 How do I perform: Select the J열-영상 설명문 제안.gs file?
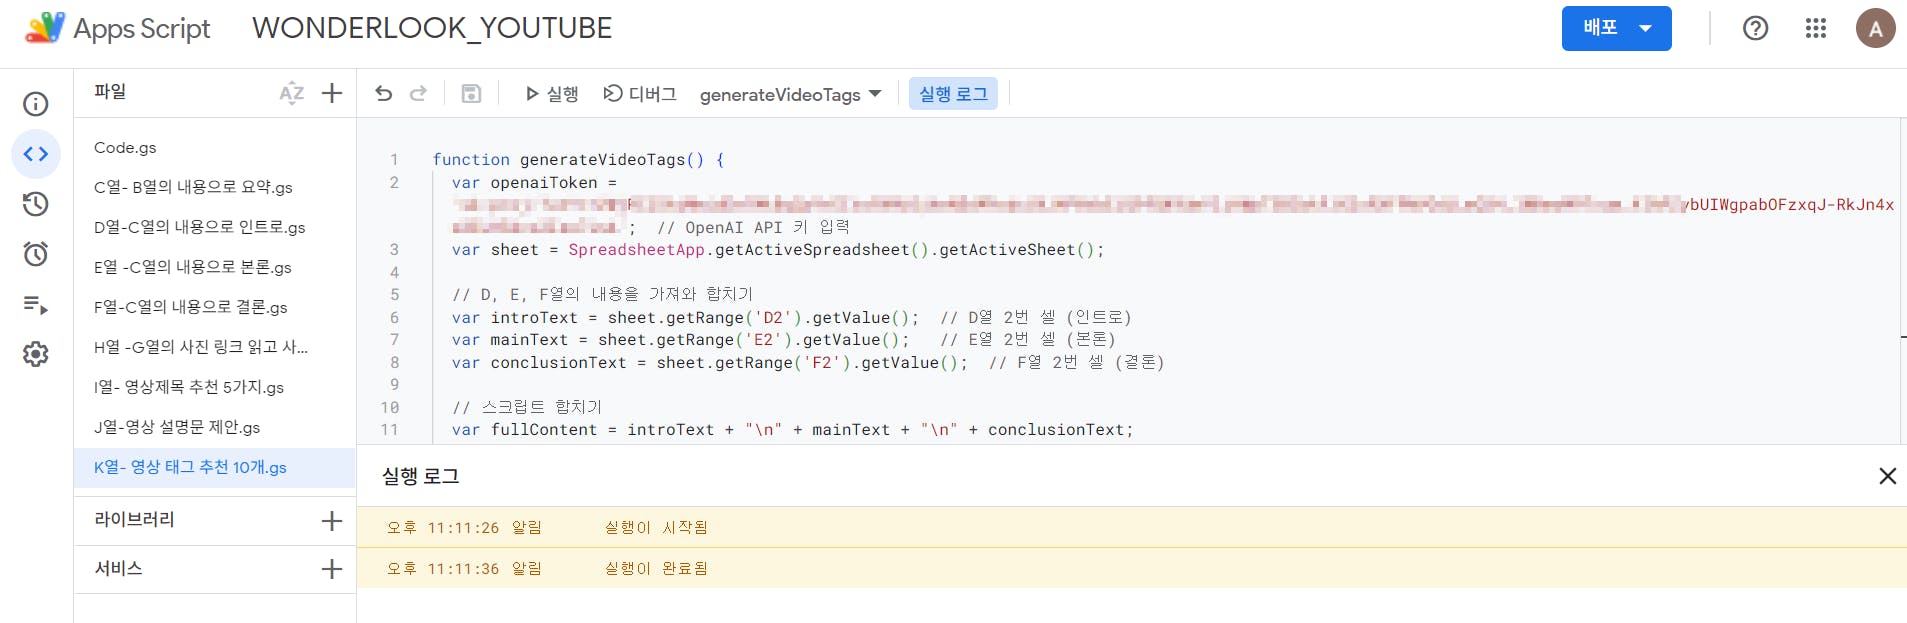point(177,427)
